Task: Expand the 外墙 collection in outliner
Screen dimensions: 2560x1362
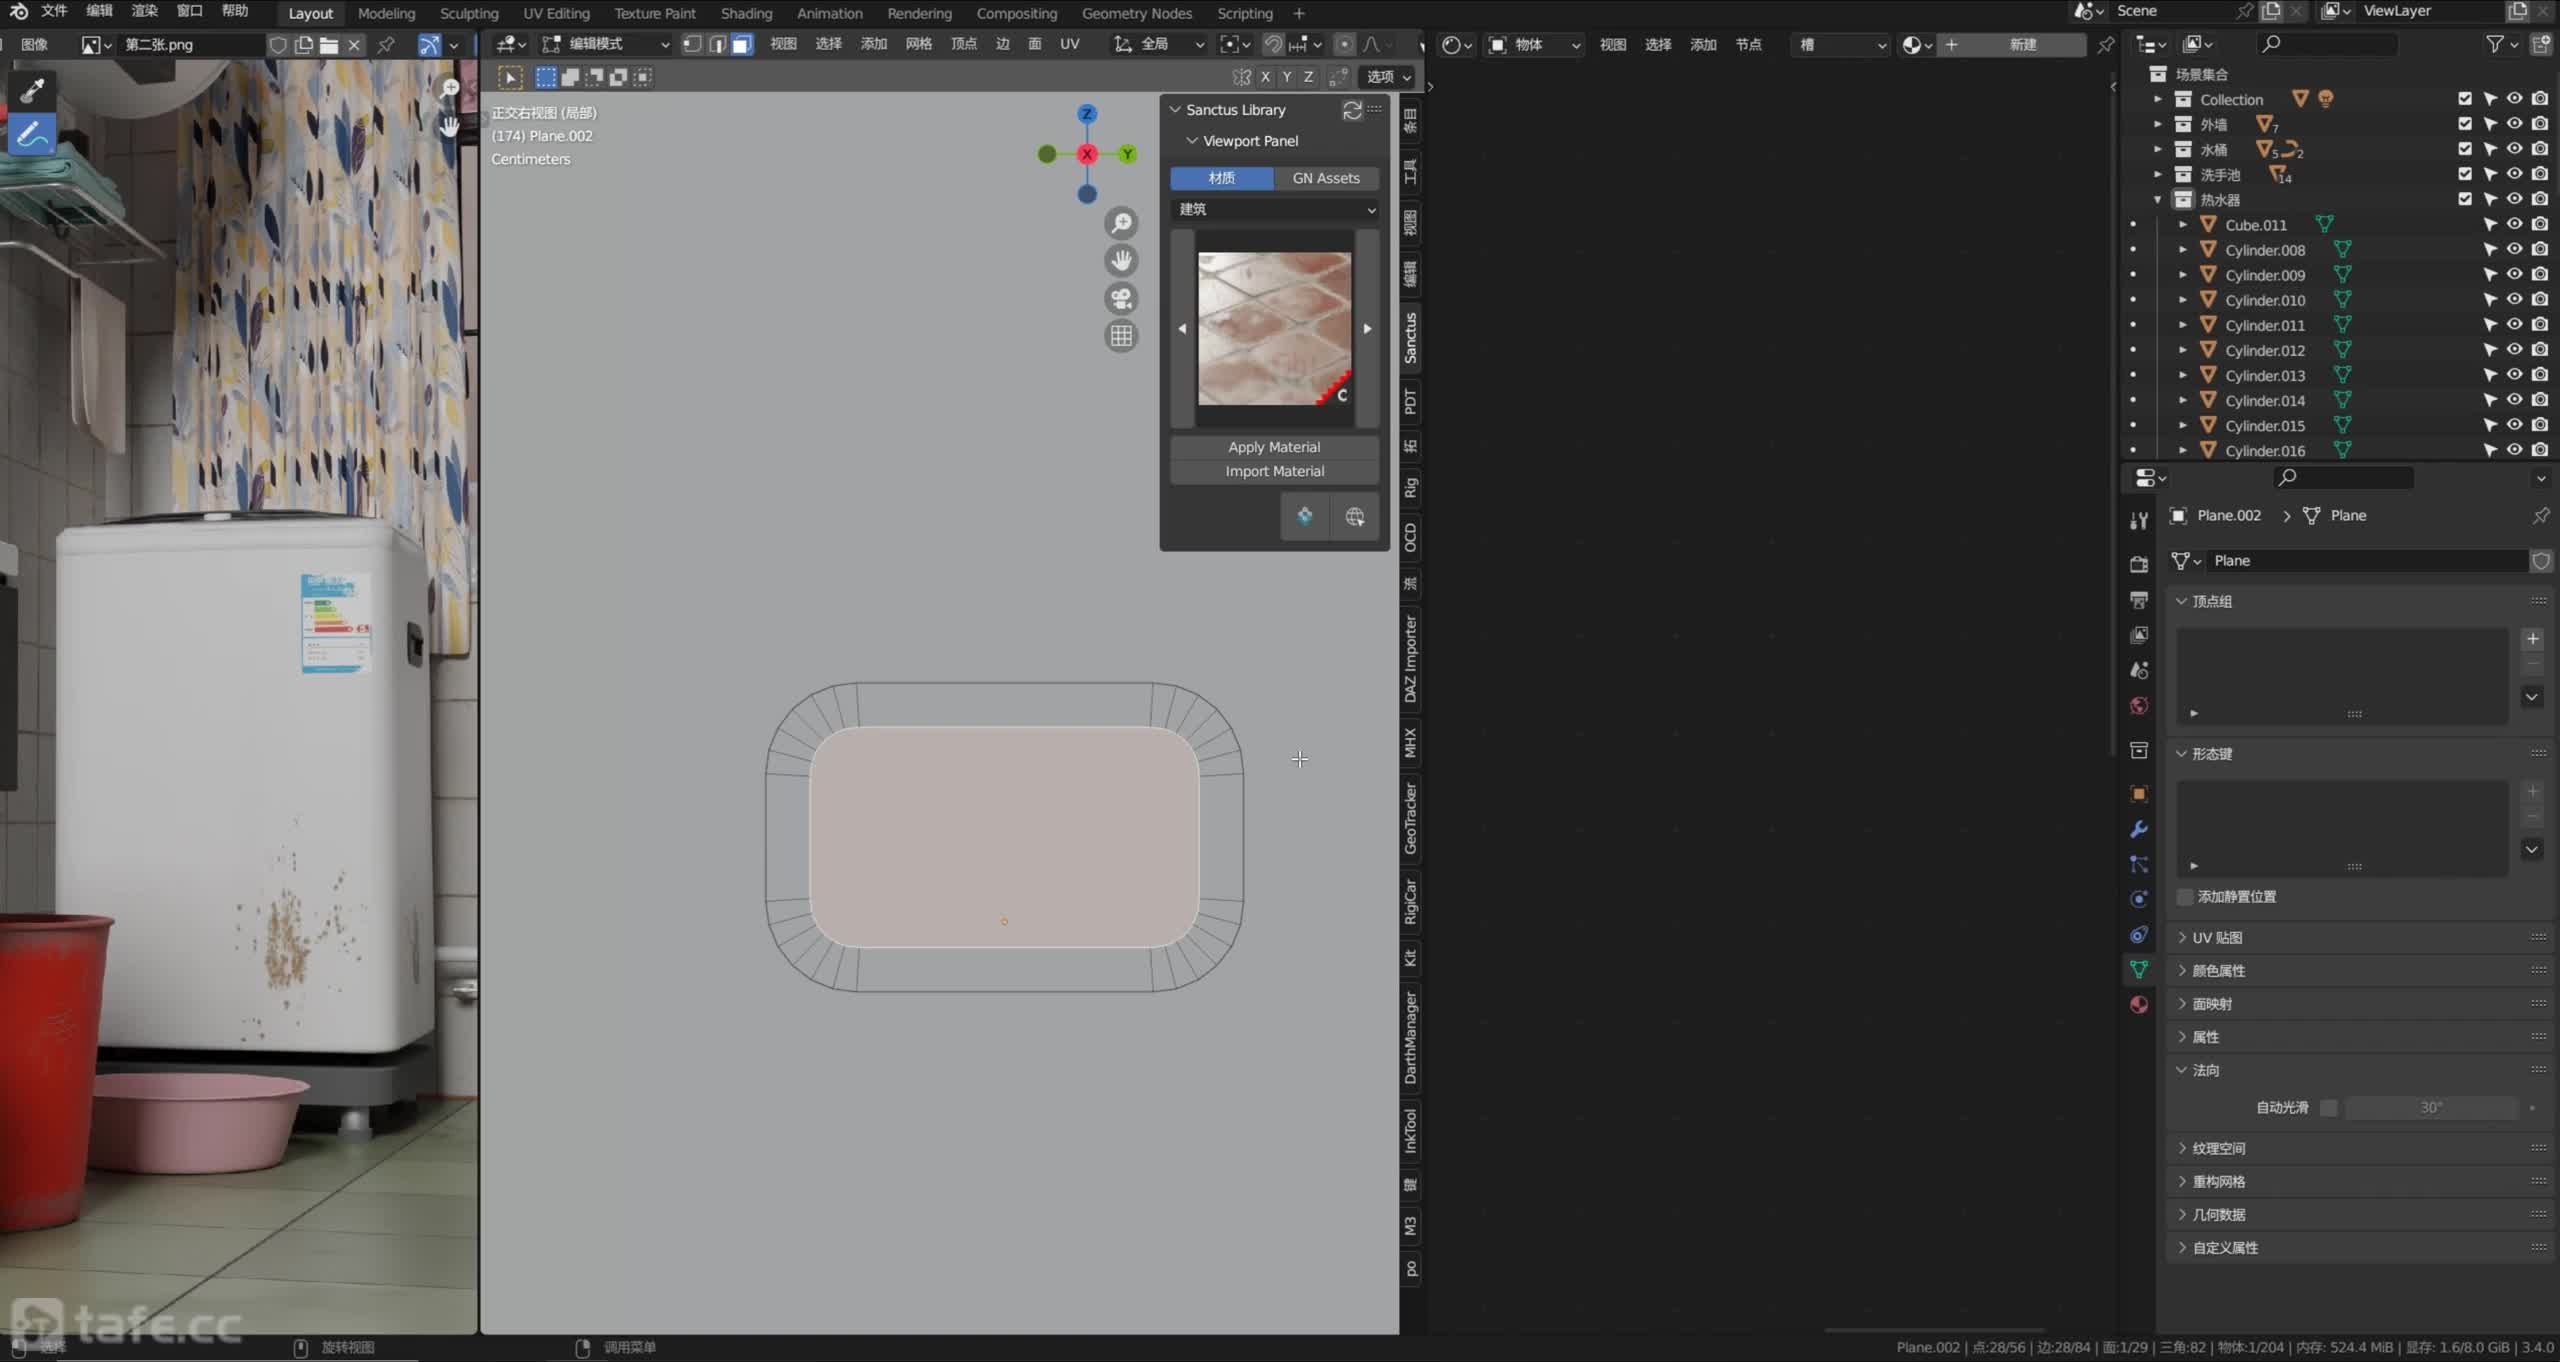Action: point(2157,124)
